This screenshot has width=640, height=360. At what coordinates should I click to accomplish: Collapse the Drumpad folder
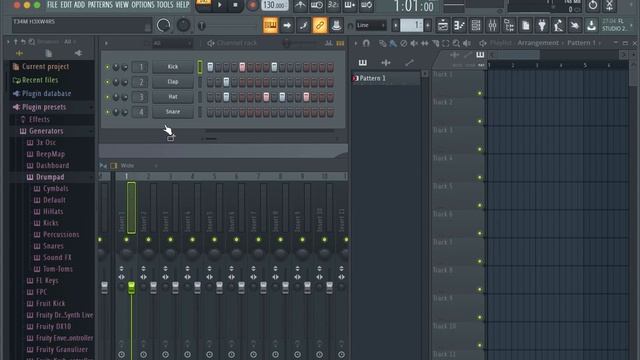coord(50,177)
